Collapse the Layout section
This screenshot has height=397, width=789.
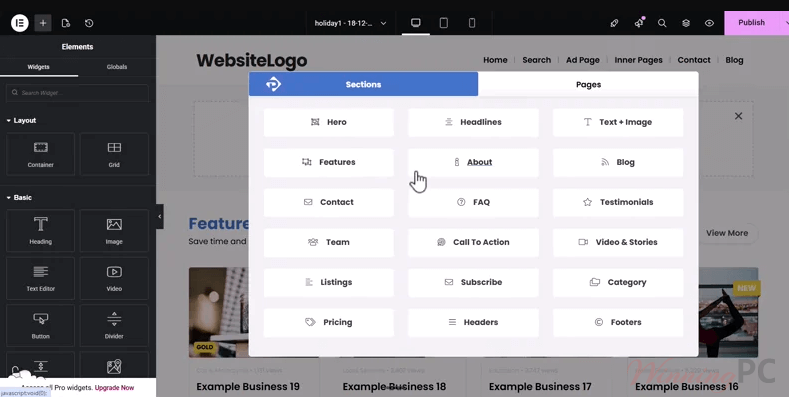tap(21, 121)
